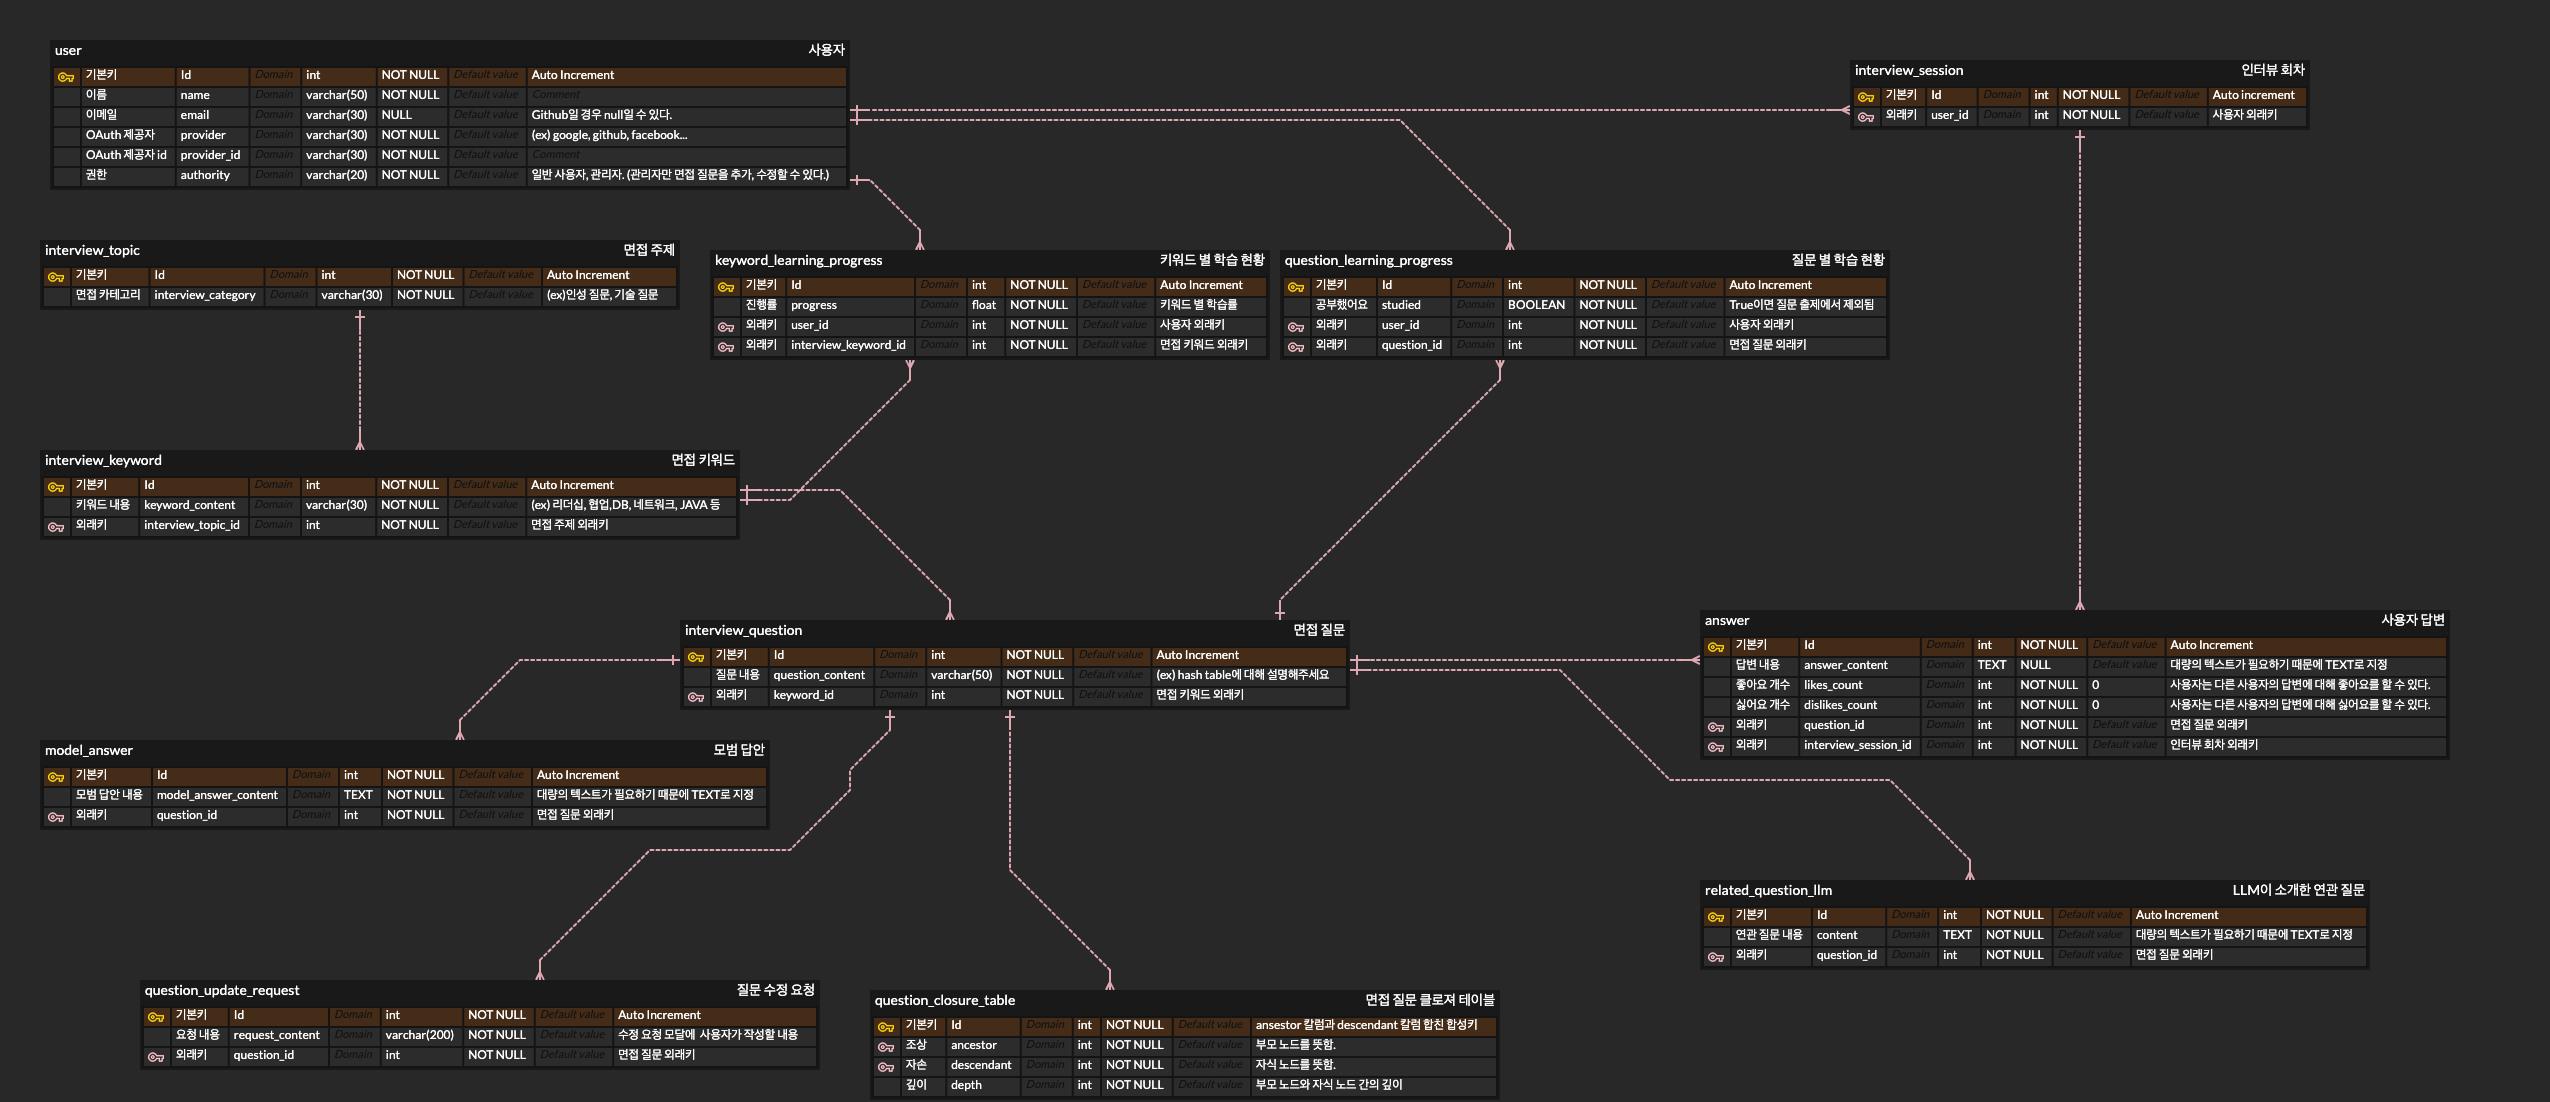Click the interview_category column name

point(204,295)
